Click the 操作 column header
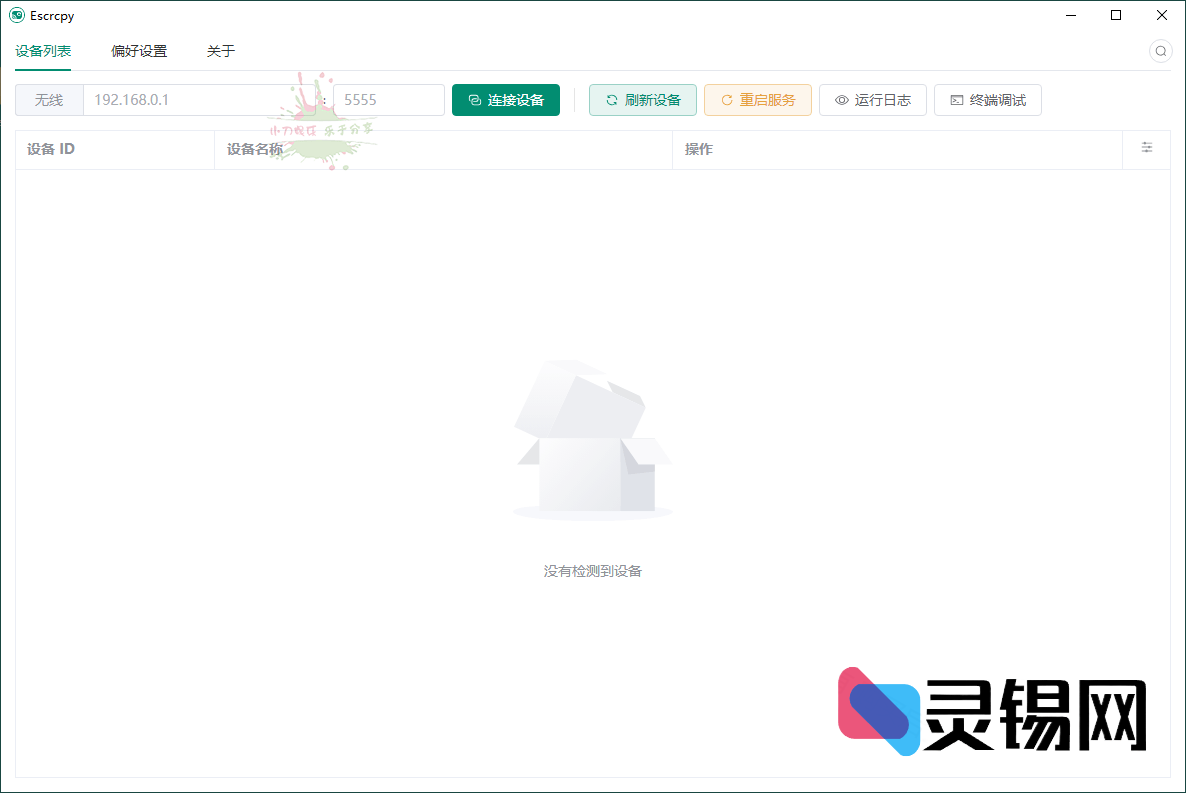This screenshot has height=793, width=1186. (699, 149)
